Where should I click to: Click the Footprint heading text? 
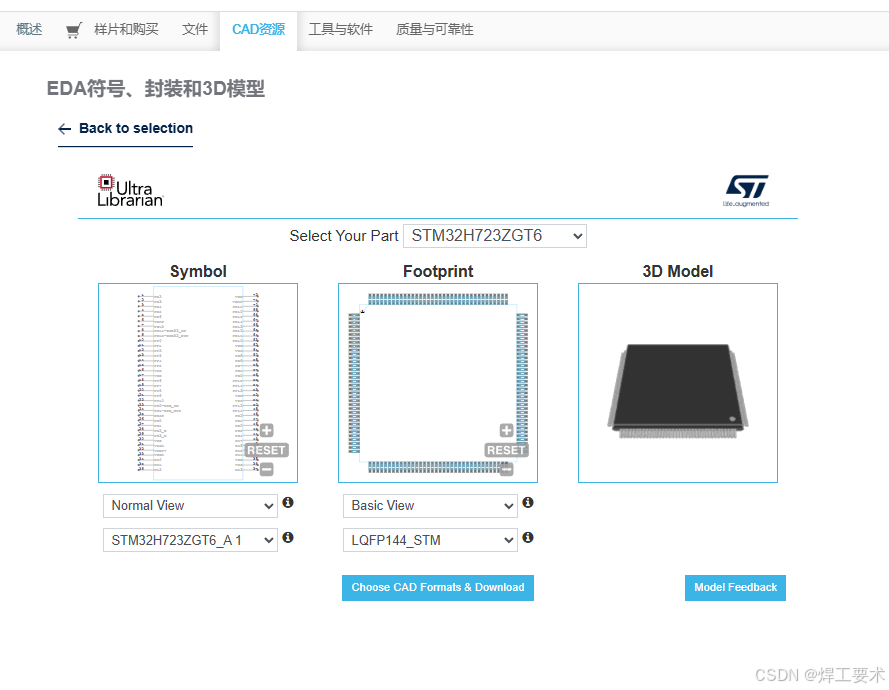click(x=438, y=272)
